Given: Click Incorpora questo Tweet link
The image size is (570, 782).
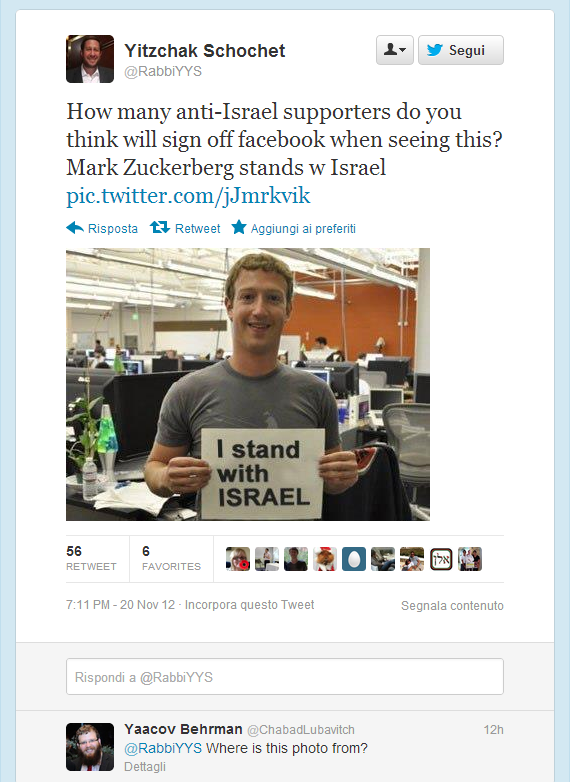Looking at the screenshot, I should pos(249,605).
